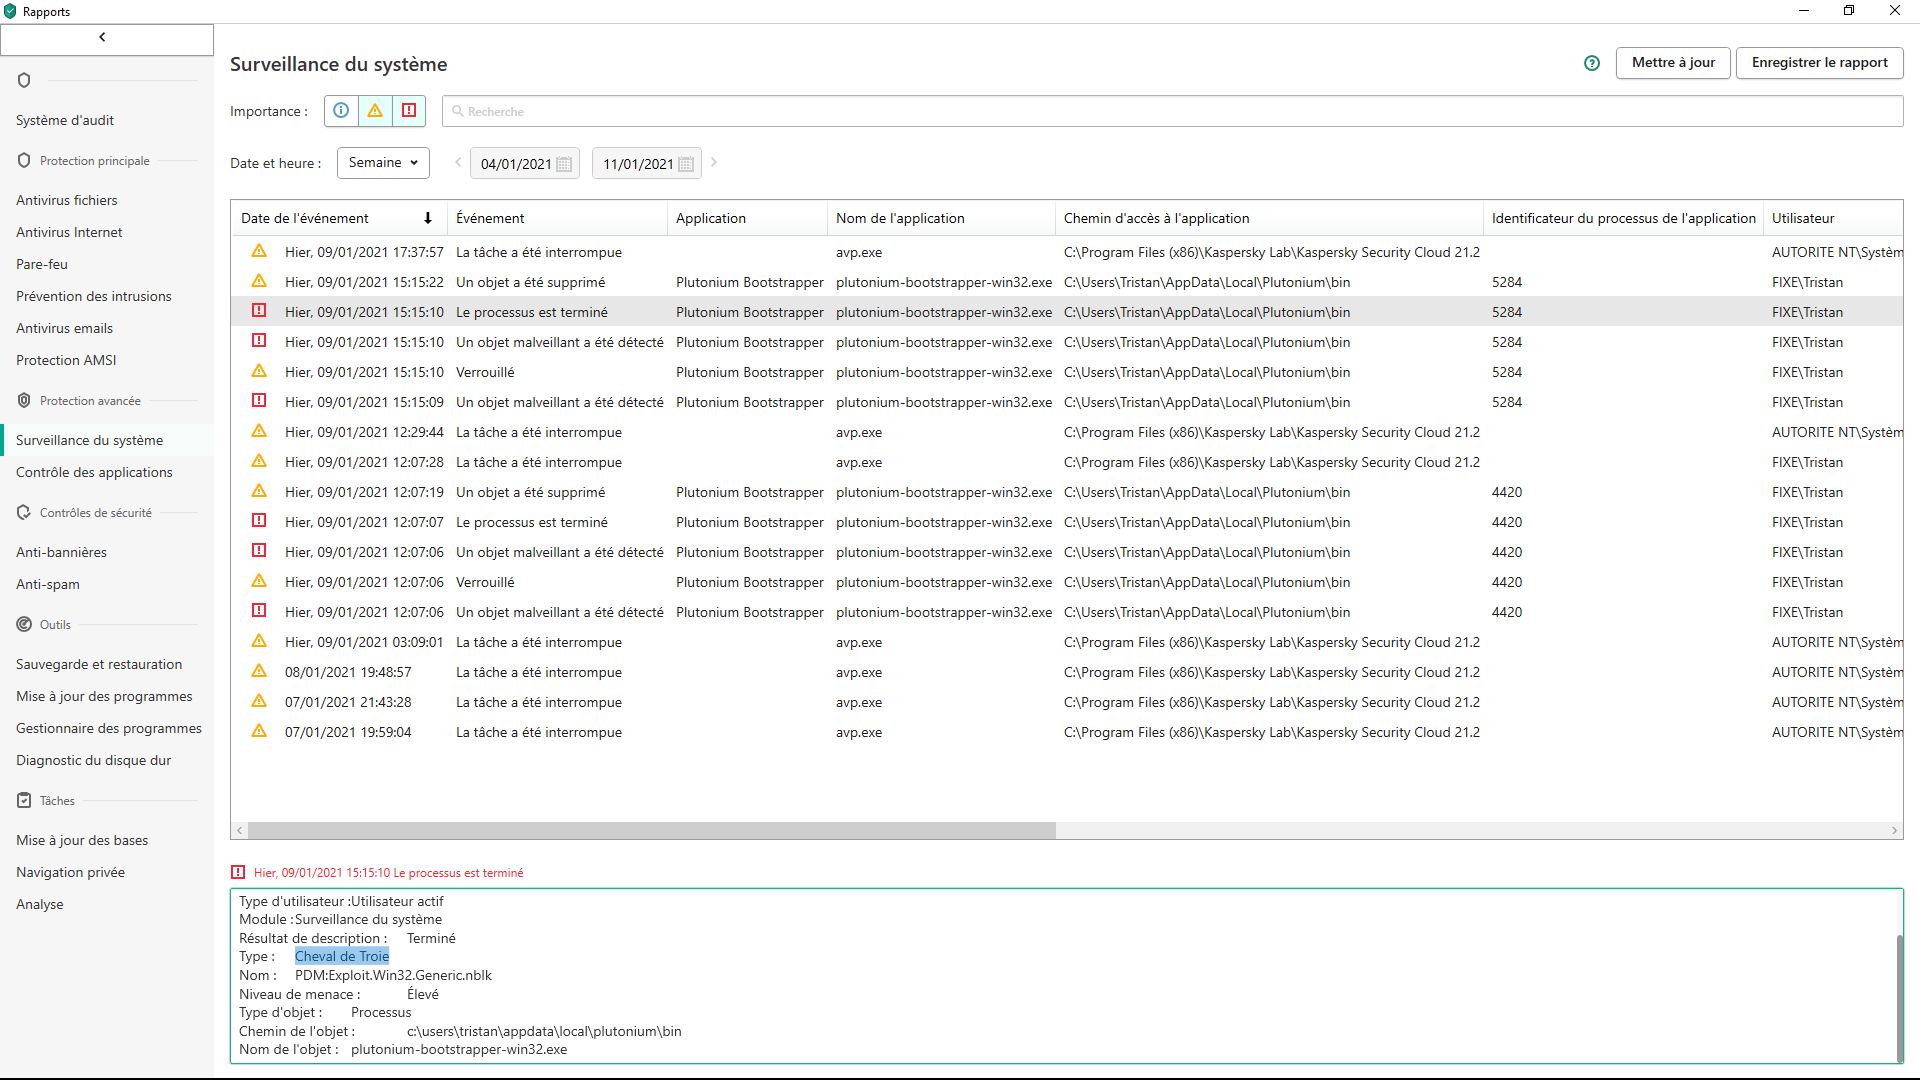Sort by Chemin d'accès à l'application column
The width and height of the screenshot is (1920, 1080).
tap(1269, 218)
